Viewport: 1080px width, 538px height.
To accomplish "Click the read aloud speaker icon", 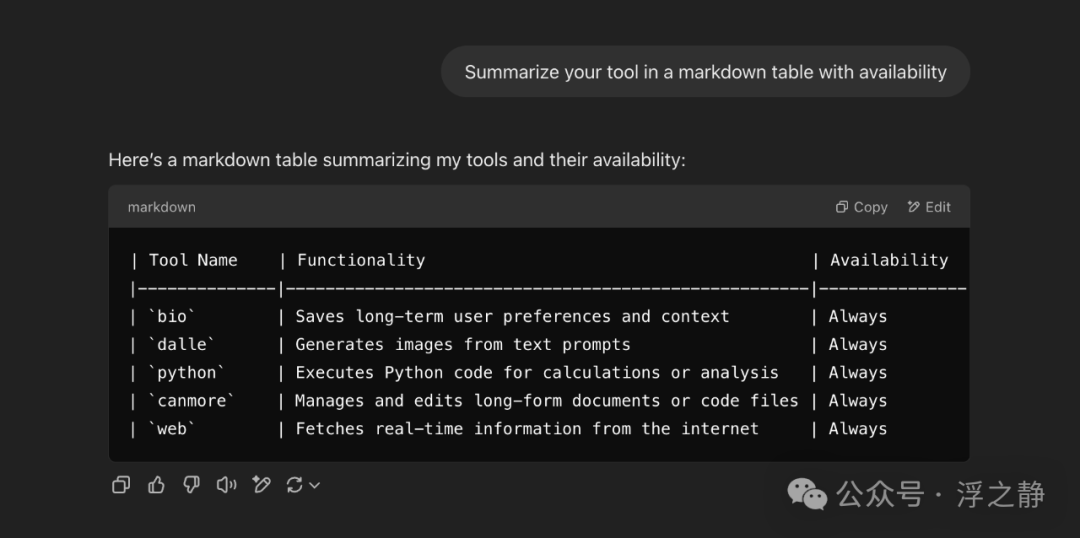I will (227, 485).
